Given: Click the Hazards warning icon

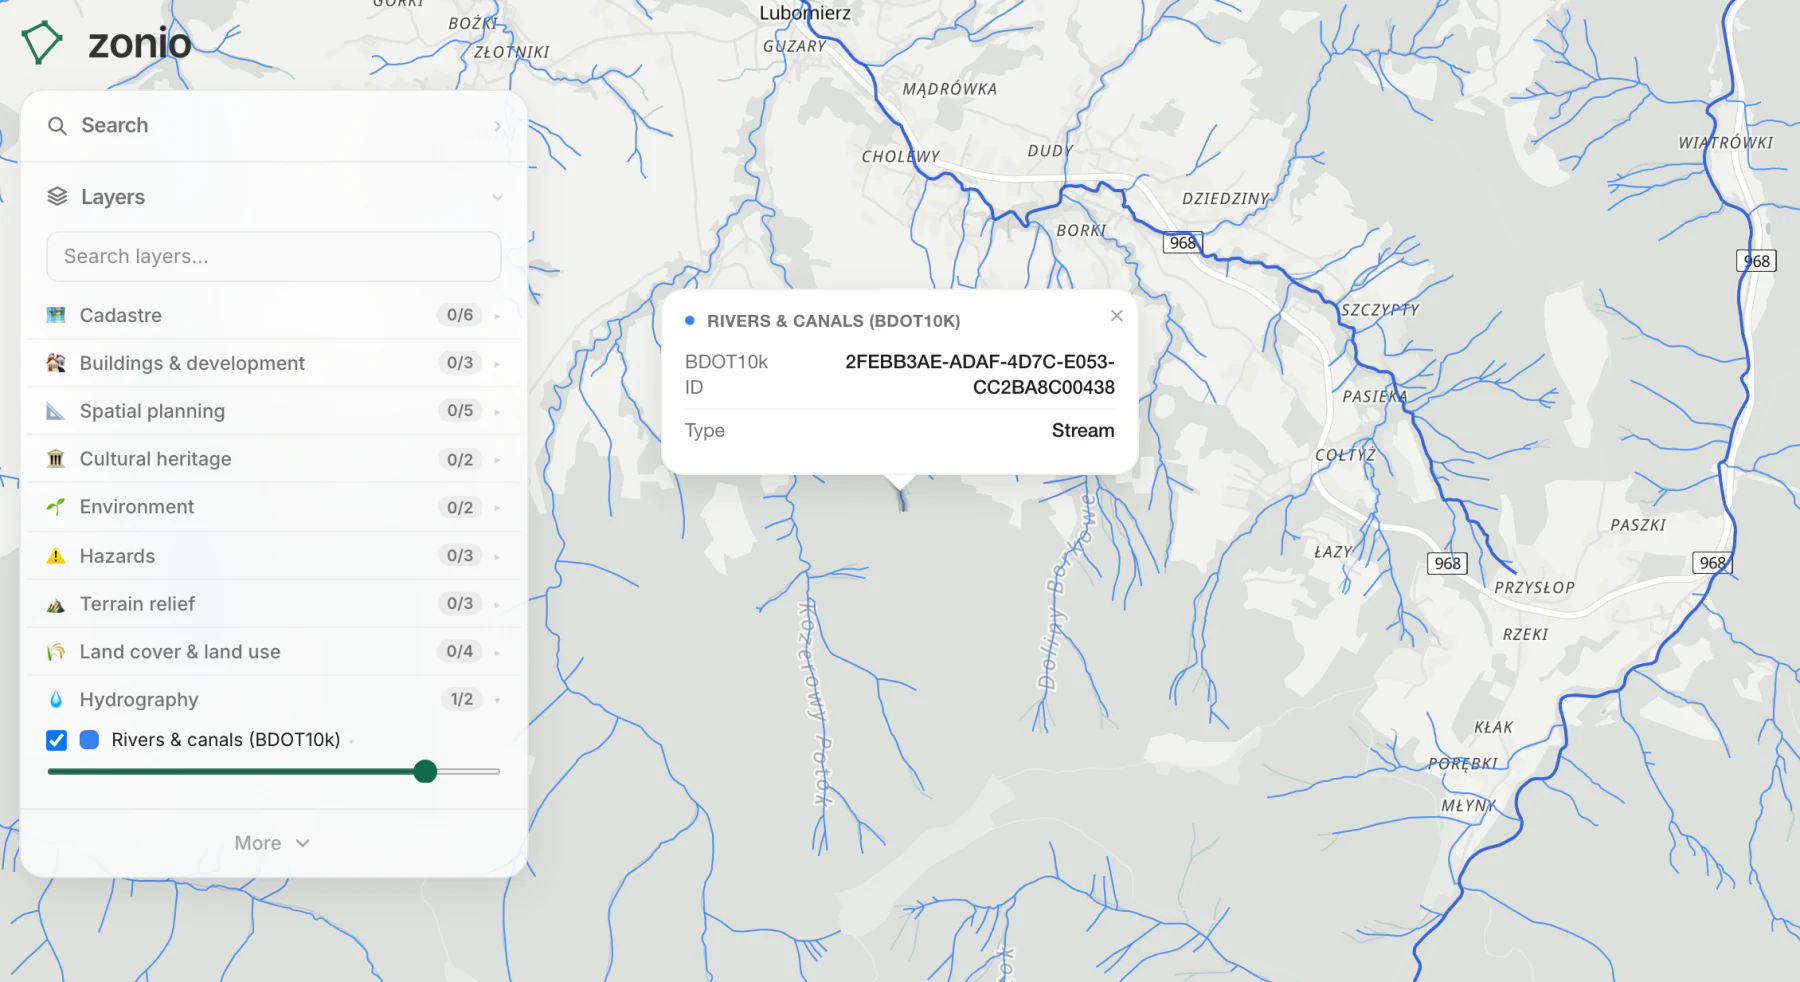Looking at the screenshot, I should (56, 556).
